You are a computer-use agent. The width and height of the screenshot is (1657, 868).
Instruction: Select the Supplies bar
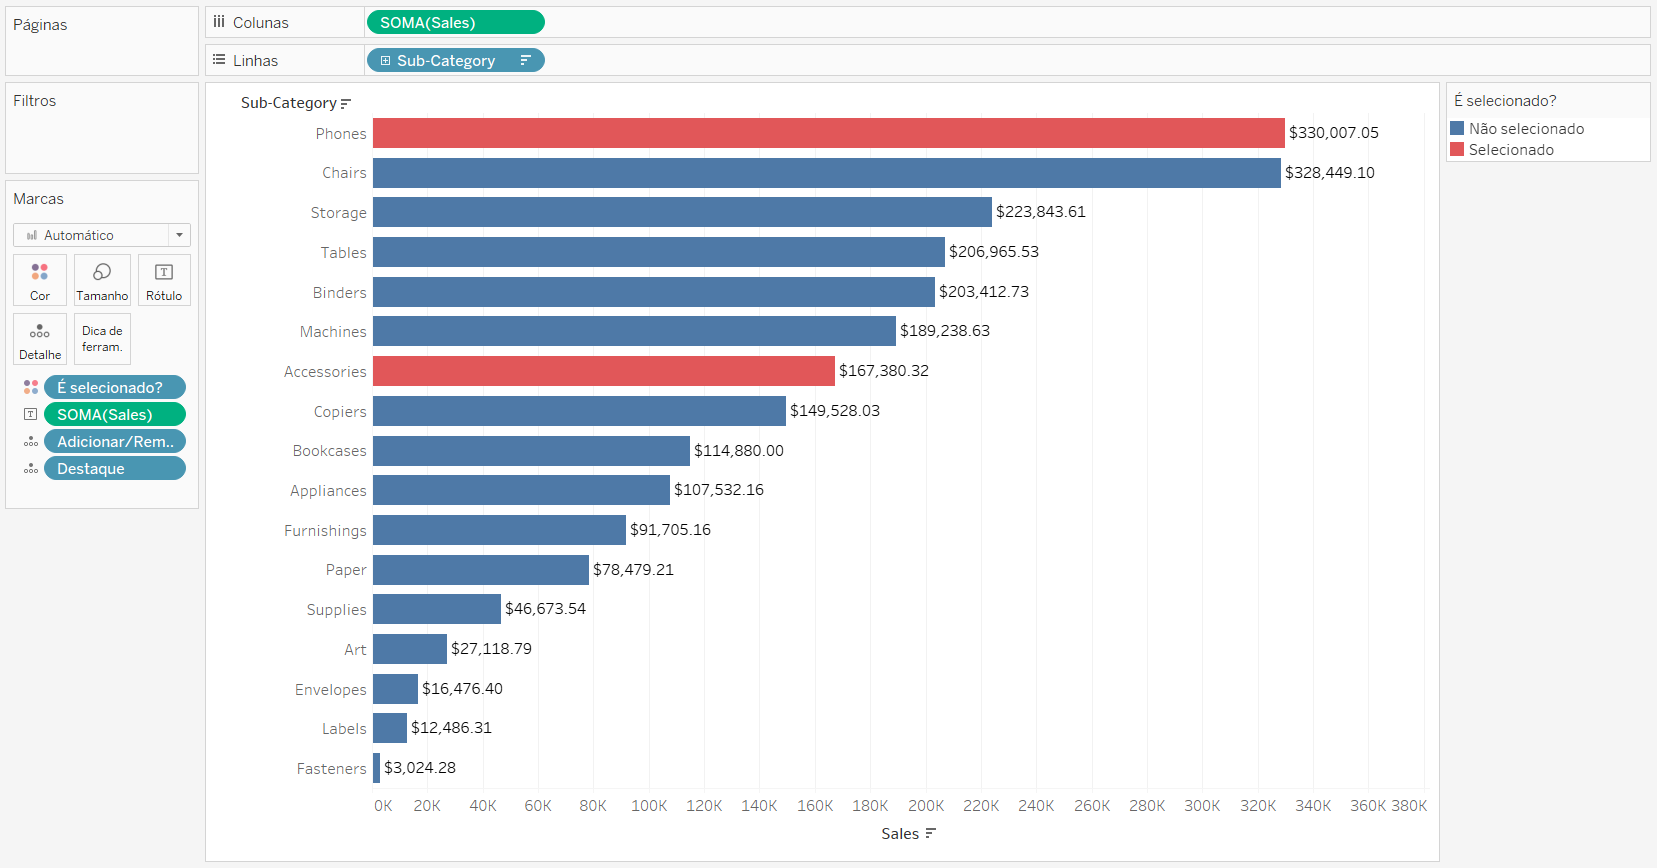pyautogui.click(x=437, y=609)
